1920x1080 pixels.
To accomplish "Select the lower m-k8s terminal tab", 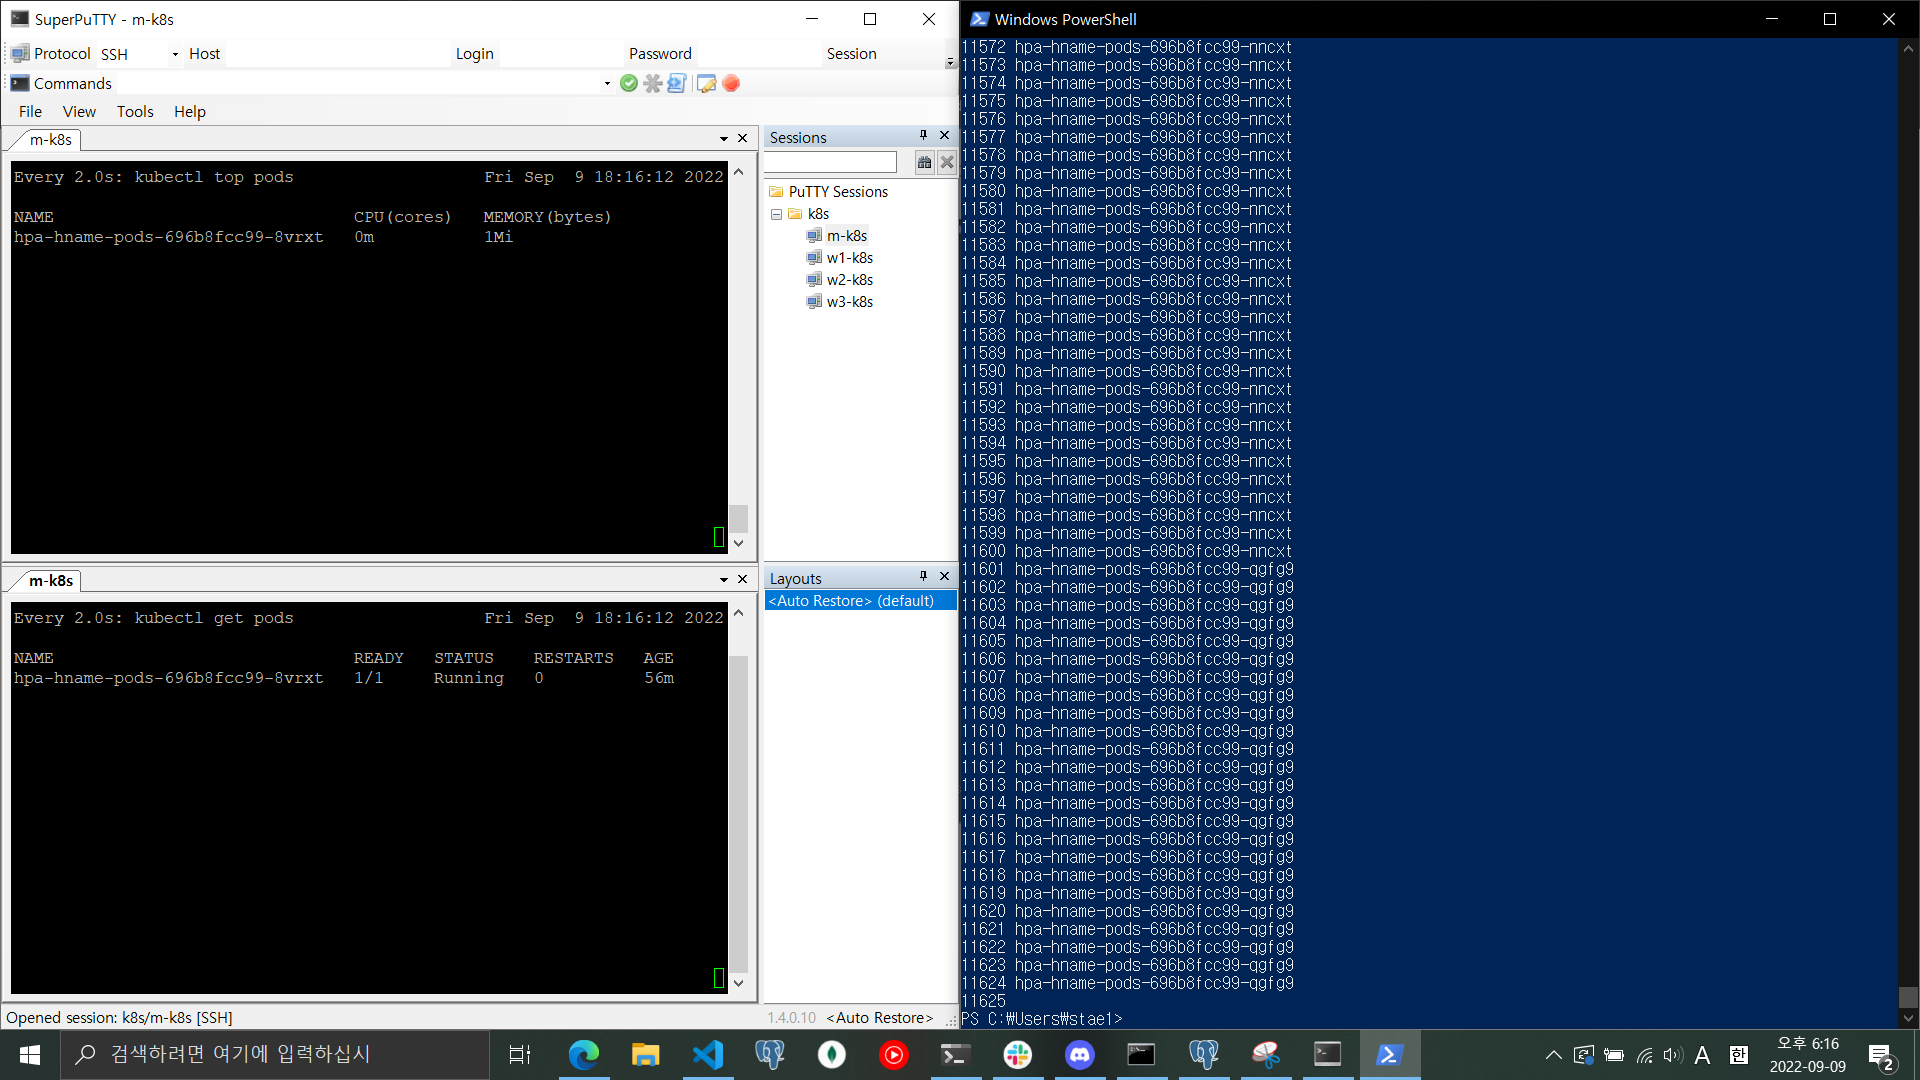I will (50, 580).
